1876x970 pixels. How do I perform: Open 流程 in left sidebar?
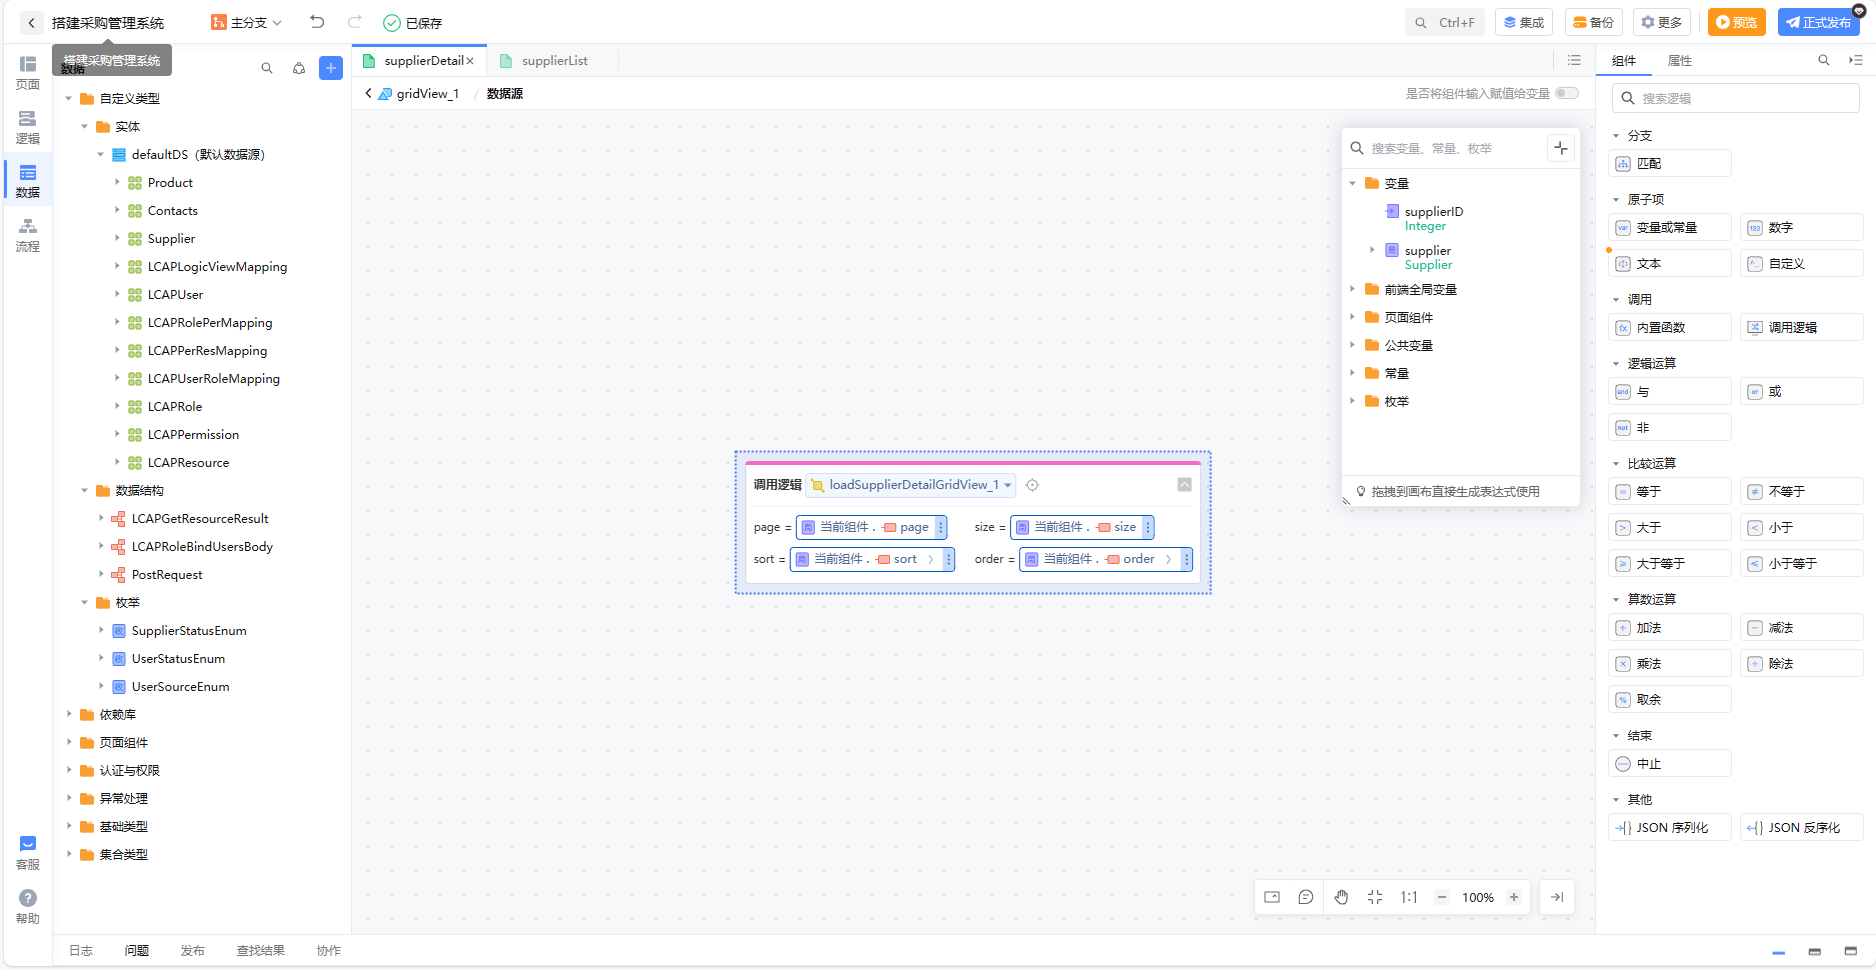pyautogui.click(x=28, y=235)
